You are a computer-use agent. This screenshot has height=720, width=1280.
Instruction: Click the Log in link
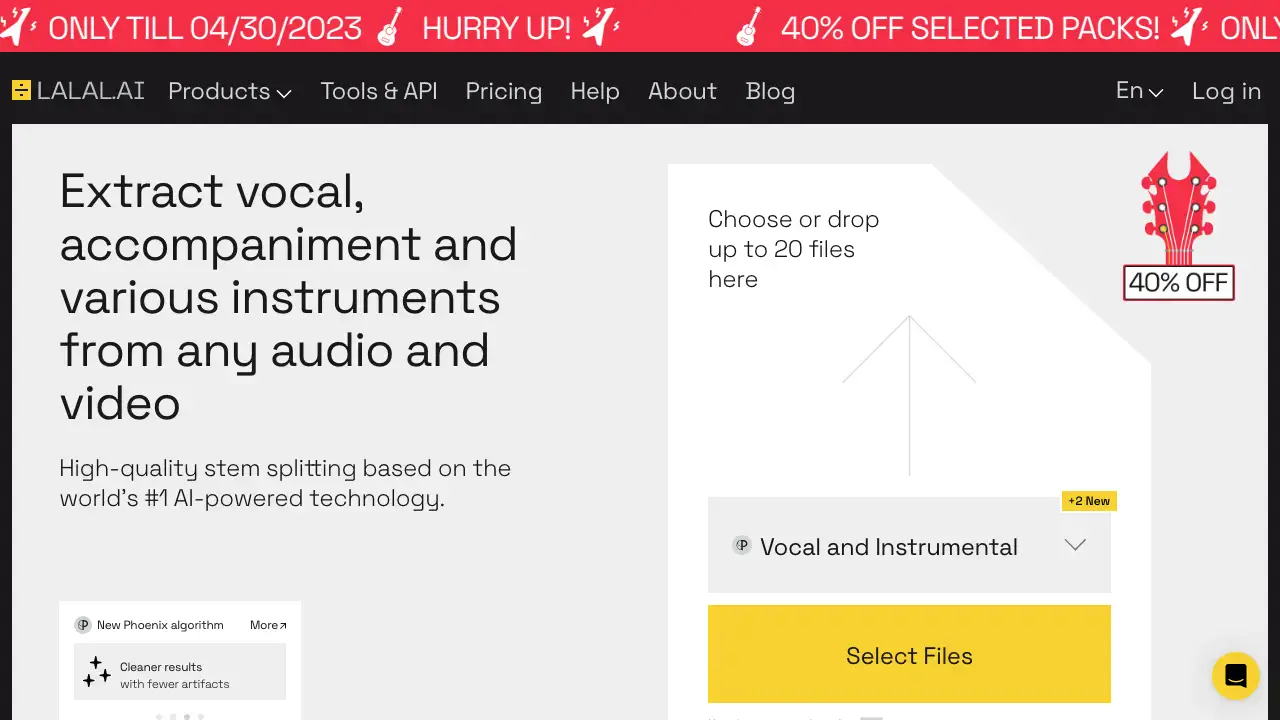pos(1226,92)
